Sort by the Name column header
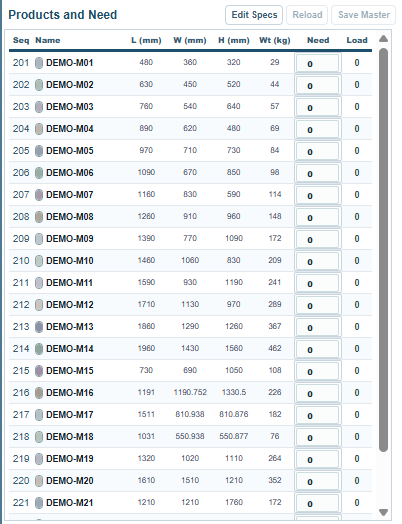The height and width of the screenshot is (524, 402). point(48,40)
